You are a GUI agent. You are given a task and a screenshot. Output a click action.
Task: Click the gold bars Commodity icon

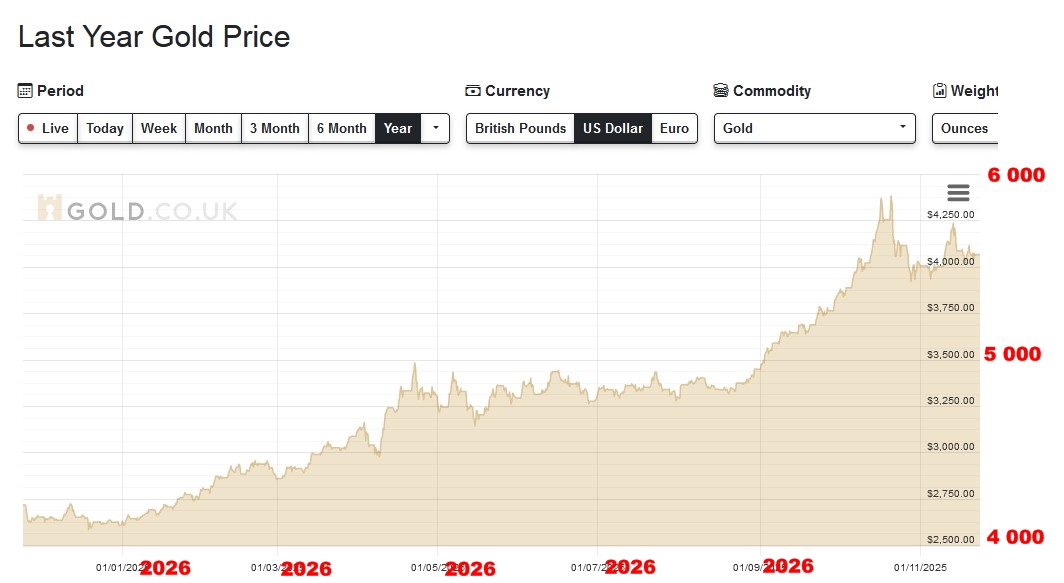721,91
